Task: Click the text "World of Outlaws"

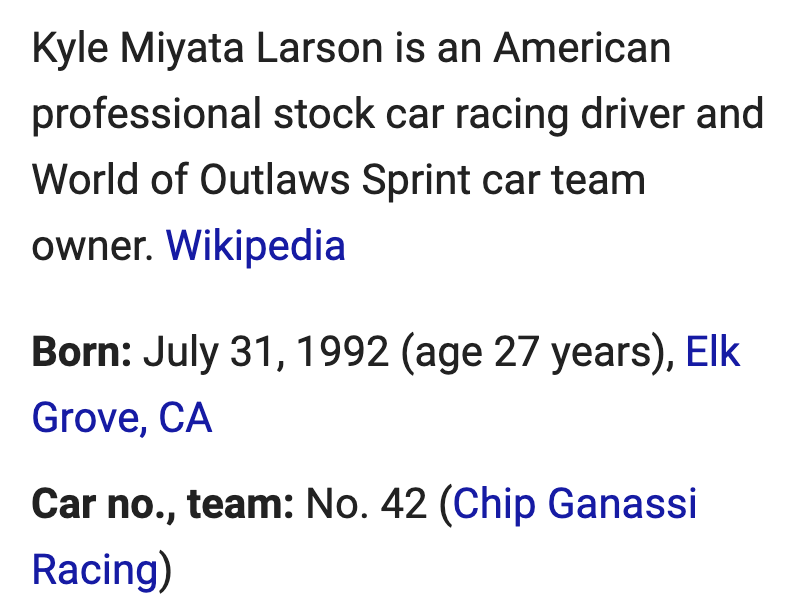Action: 191,180
